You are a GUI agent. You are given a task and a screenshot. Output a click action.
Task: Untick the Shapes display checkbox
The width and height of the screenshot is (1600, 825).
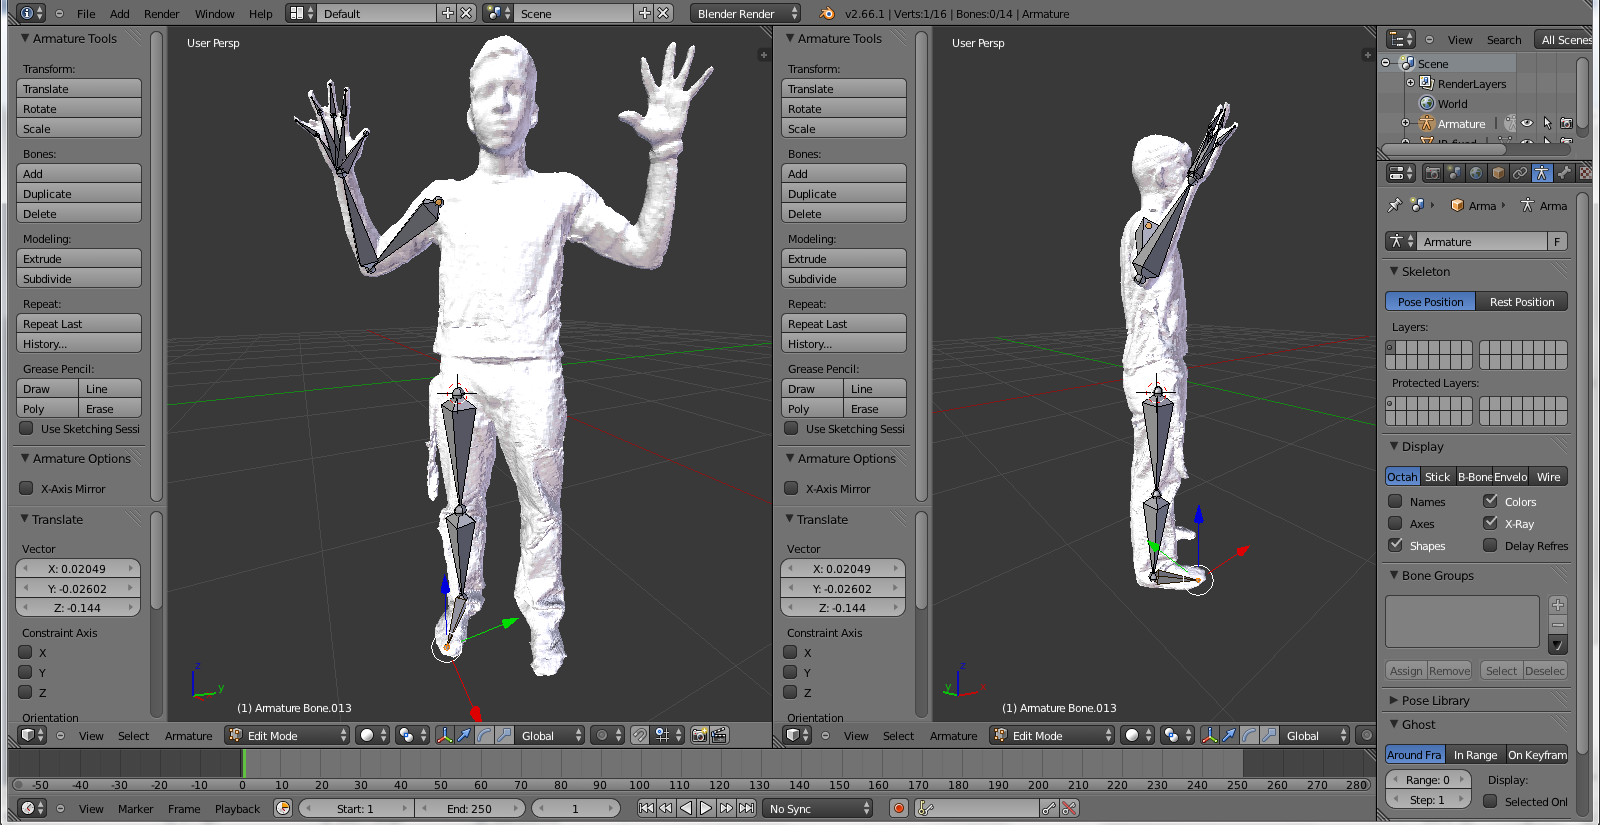[x=1395, y=545]
